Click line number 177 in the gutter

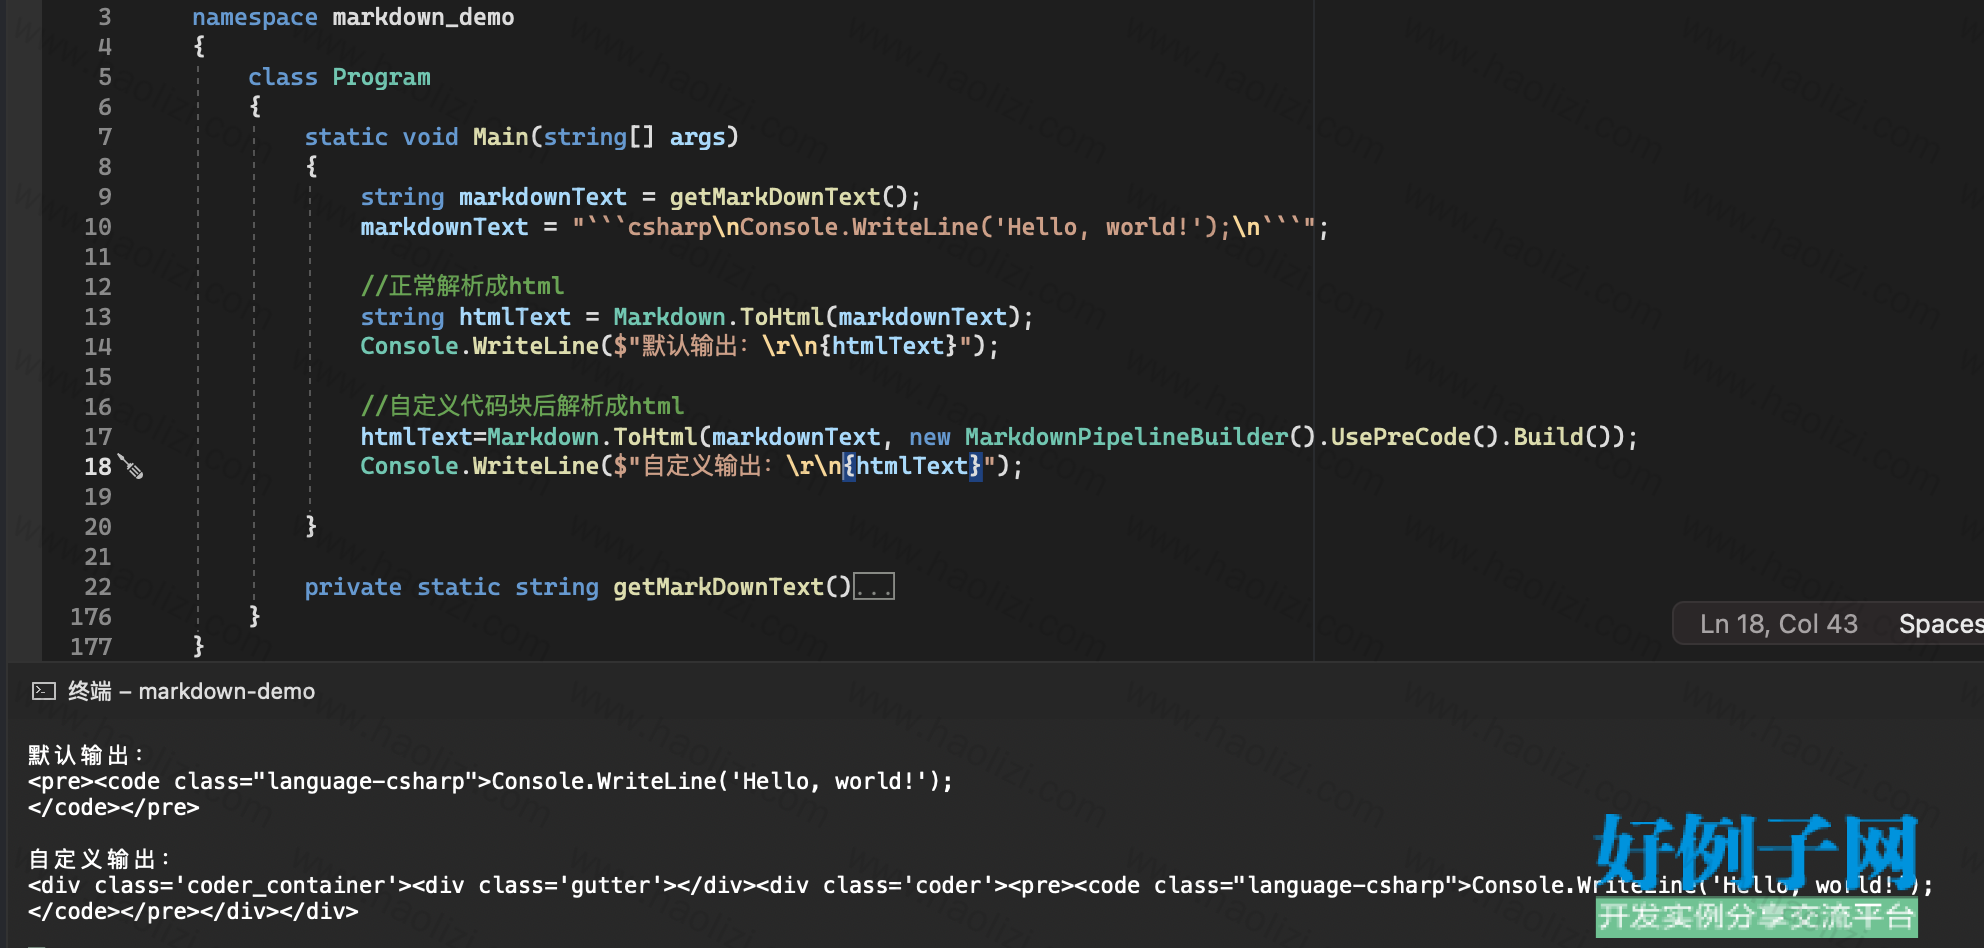(91, 647)
